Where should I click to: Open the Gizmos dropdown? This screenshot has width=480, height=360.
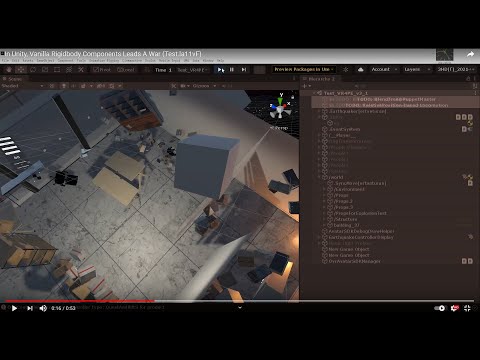click(204, 86)
